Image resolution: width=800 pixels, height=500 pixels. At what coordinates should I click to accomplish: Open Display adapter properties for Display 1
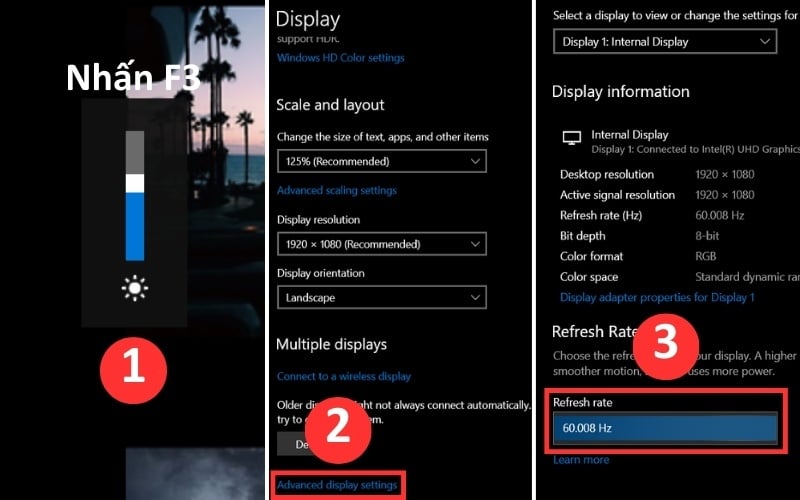pos(656,297)
